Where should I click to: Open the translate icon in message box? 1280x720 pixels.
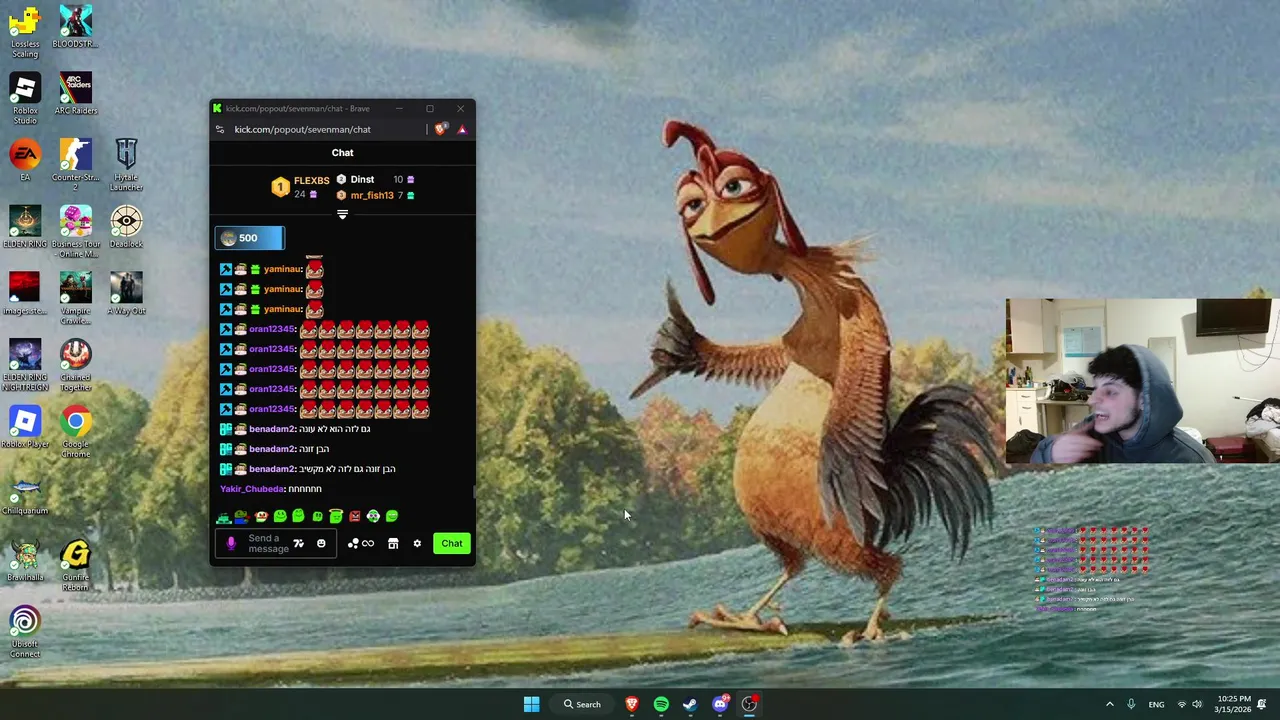[298, 544]
